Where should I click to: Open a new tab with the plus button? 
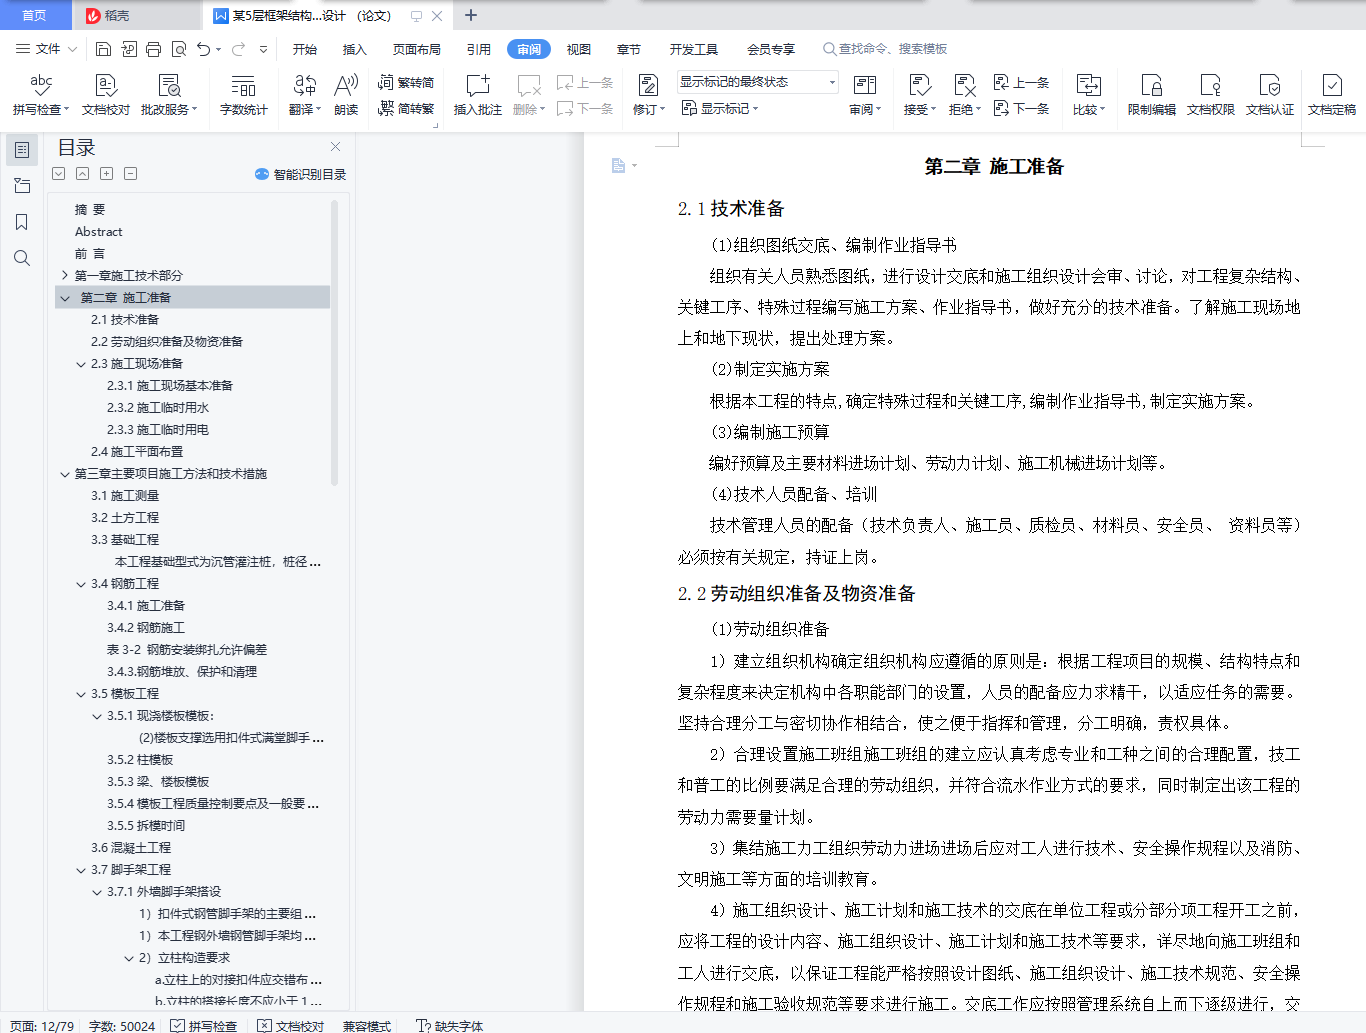pos(471,15)
